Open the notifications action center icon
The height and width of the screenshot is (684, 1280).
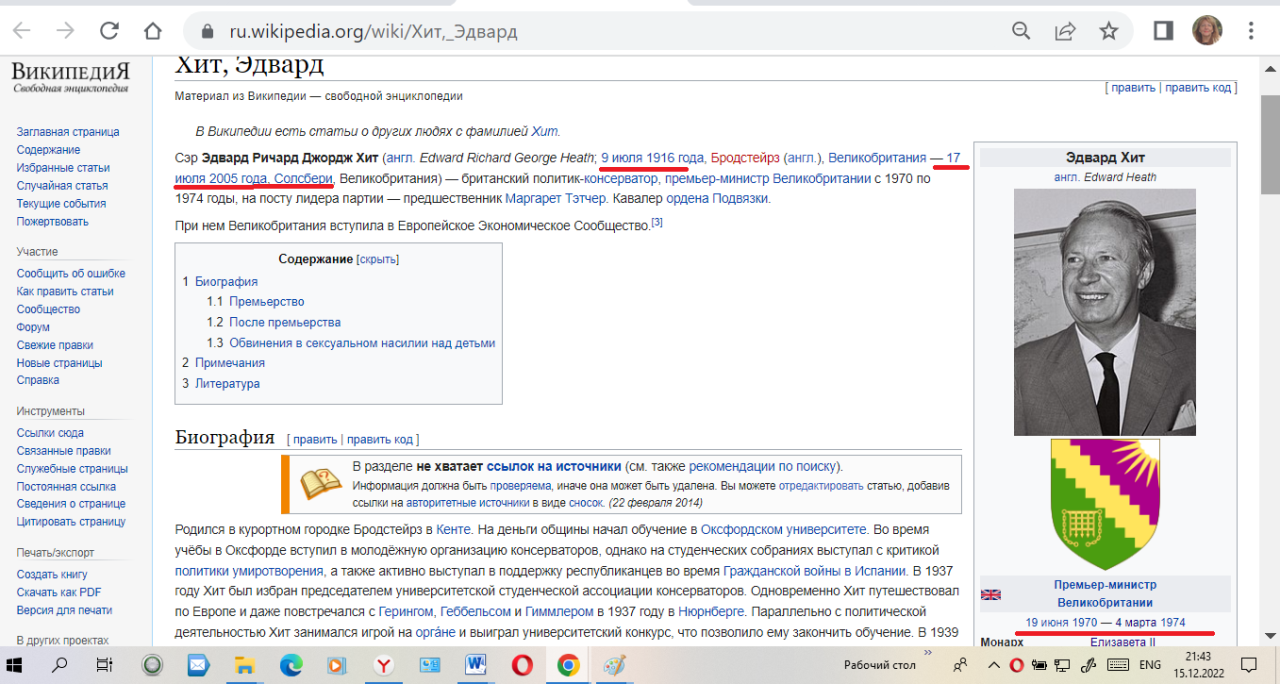pos(1248,664)
